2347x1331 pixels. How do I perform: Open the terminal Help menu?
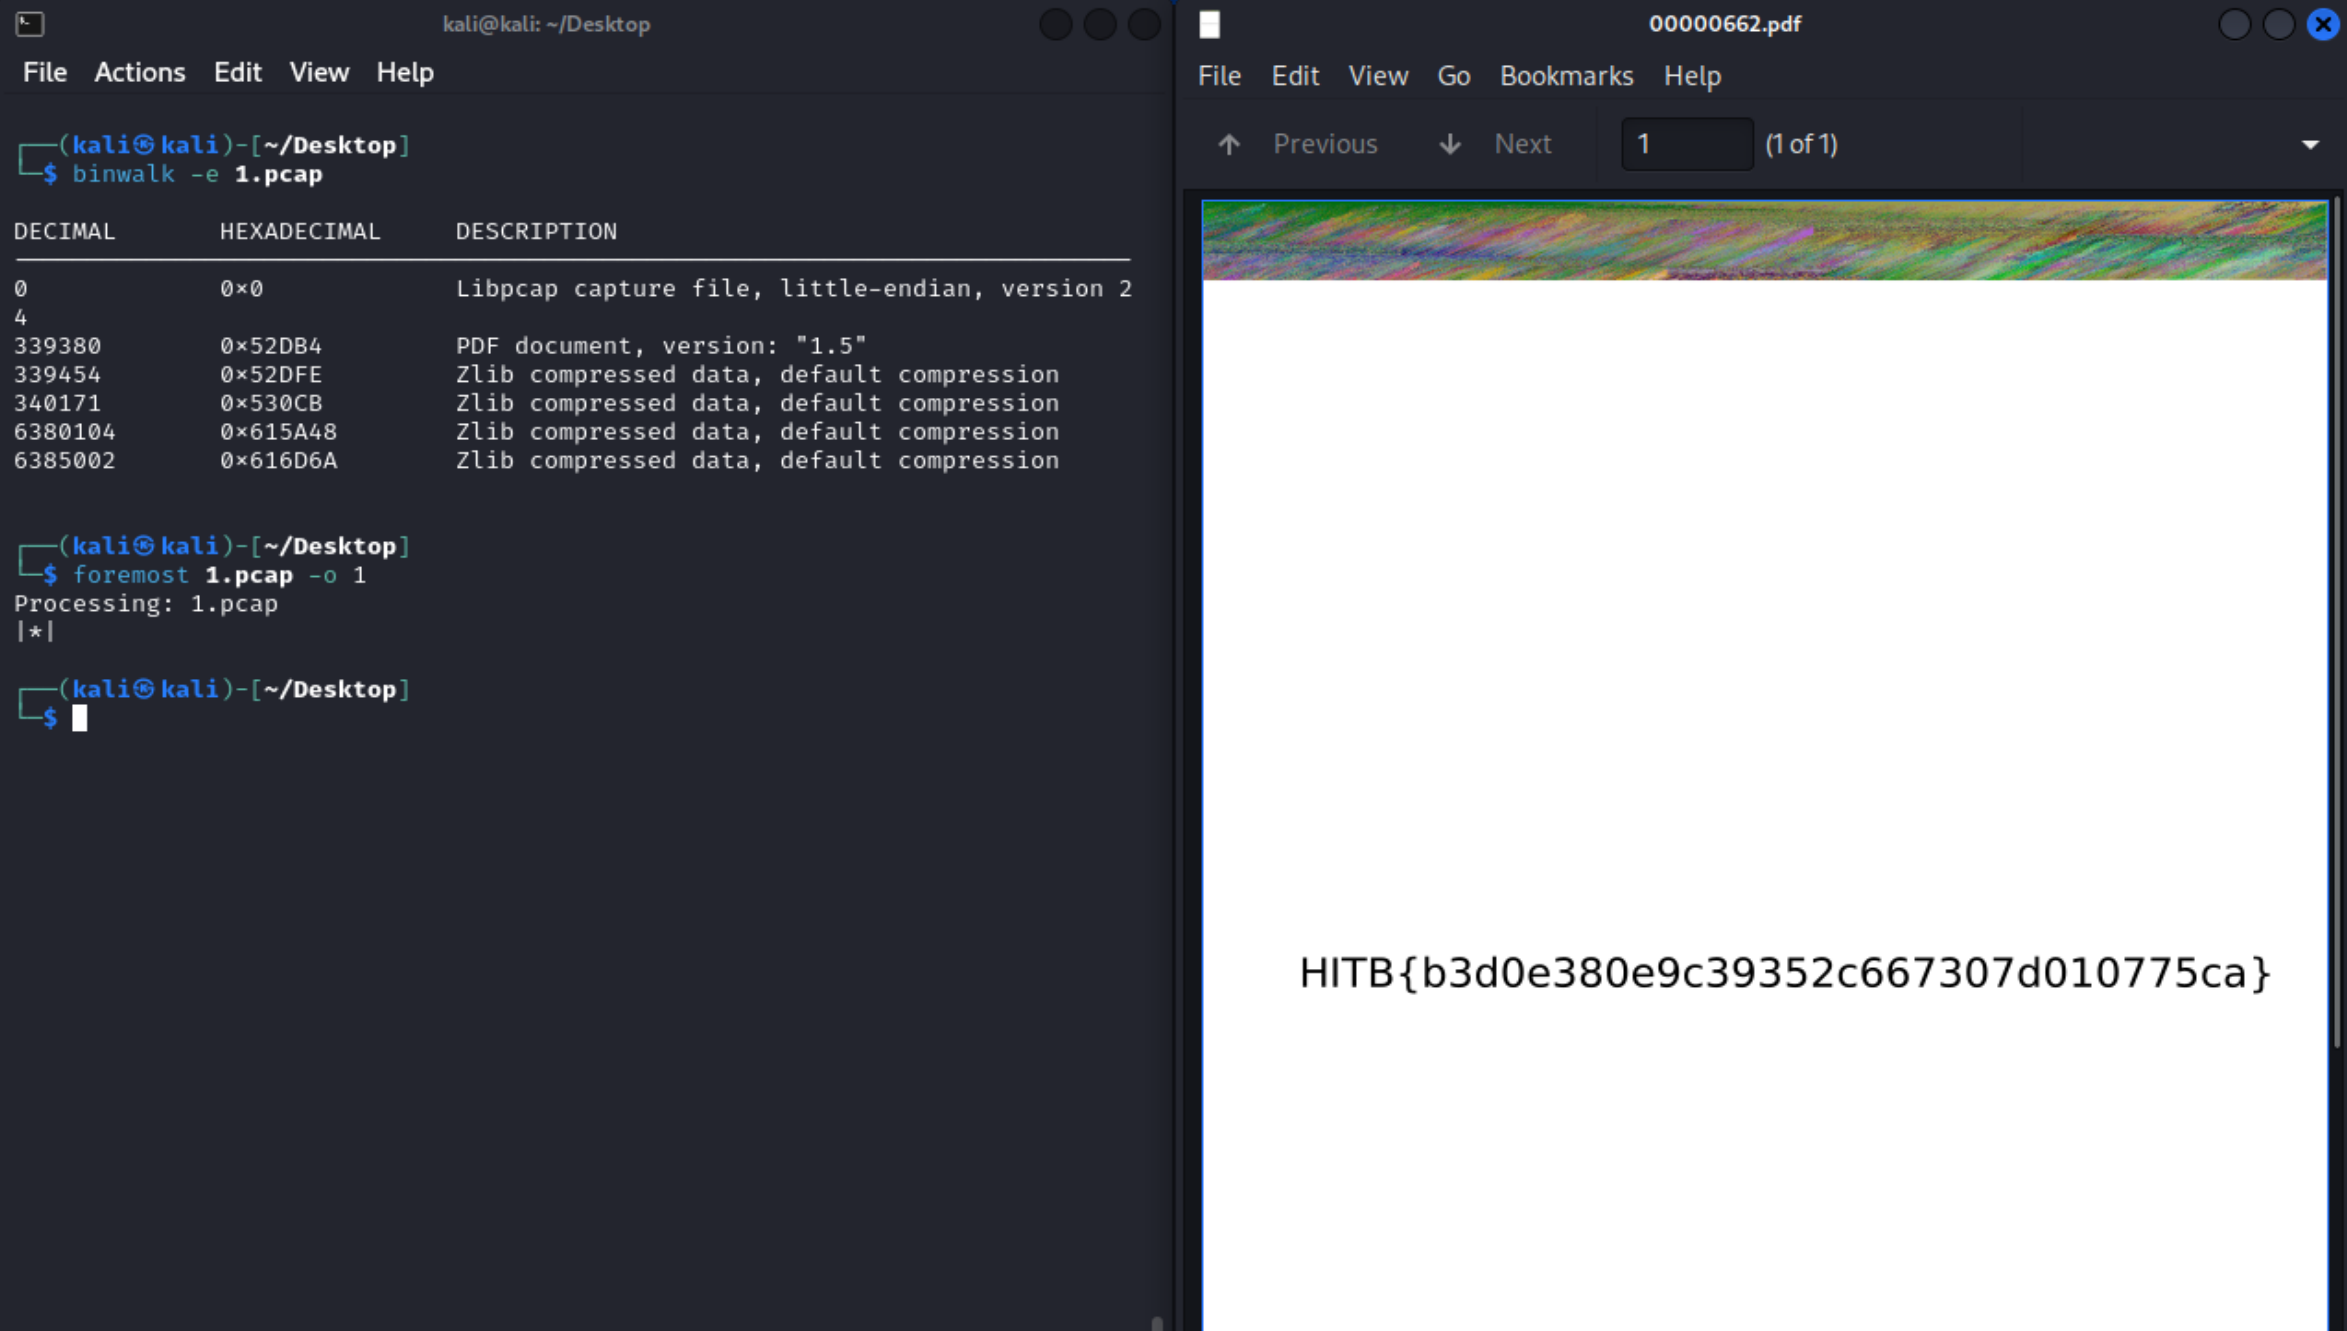tap(404, 72)
